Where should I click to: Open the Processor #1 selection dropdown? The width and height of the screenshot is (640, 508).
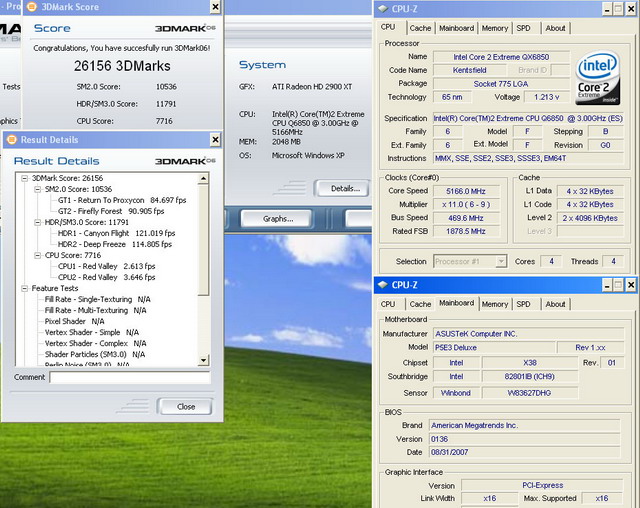click(470, 261)
